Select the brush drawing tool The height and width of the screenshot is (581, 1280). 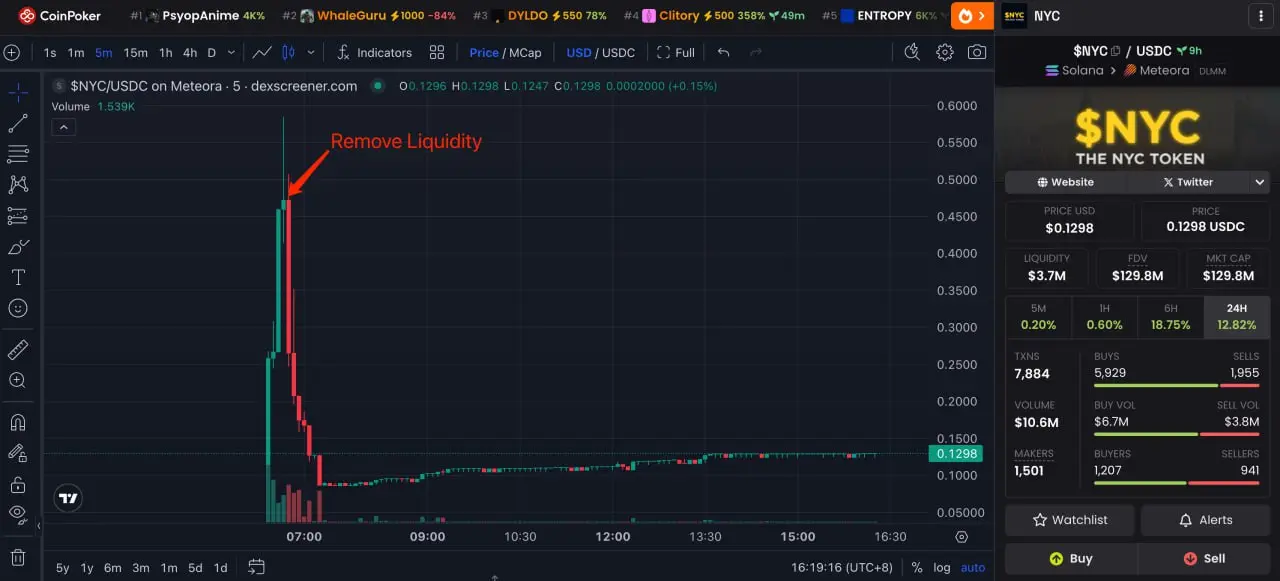17,247
